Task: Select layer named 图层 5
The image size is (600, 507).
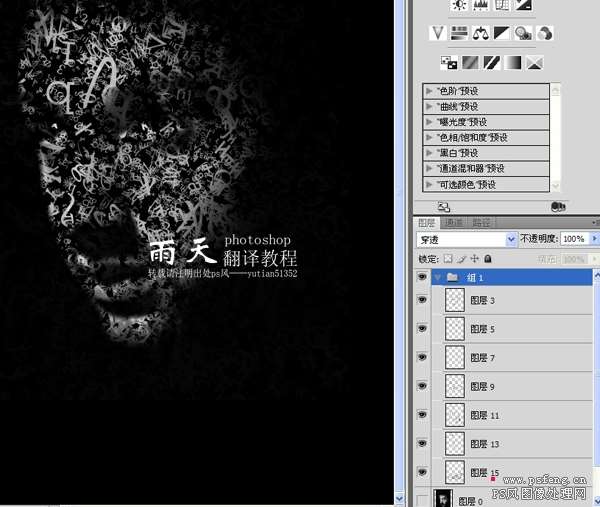Action: (482, 329)
